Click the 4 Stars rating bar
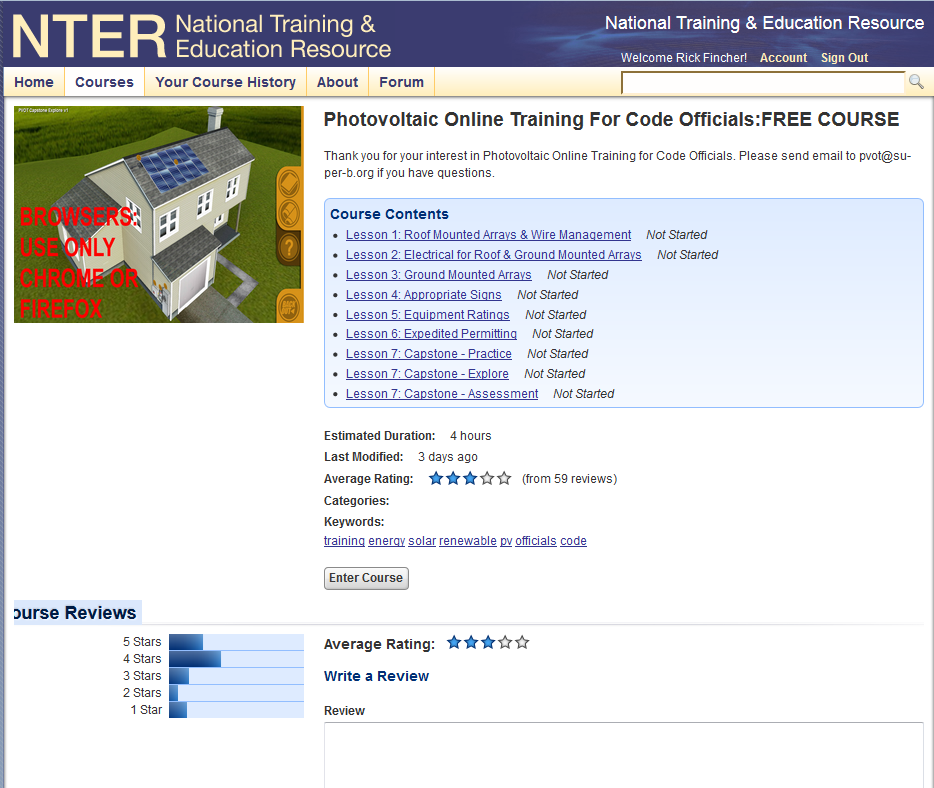The image size is (934, 788). [195, 658]
